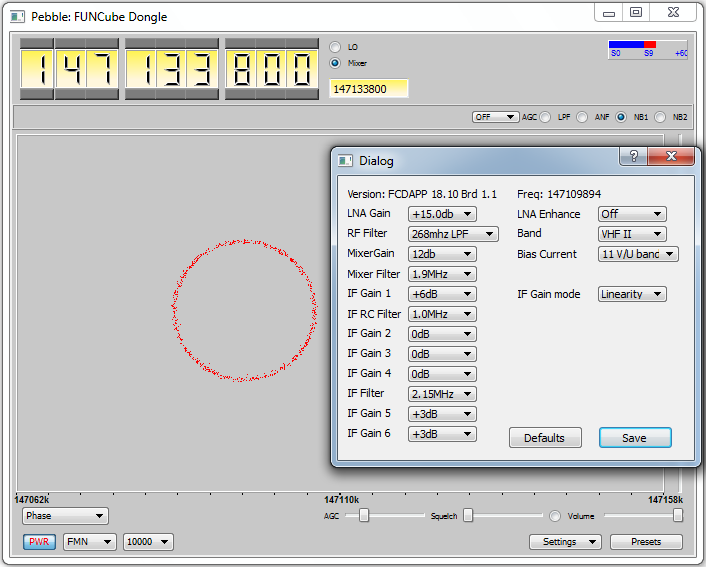Screen dimensions: 706x567
Task: Open the IF Gain 3 dropdown
Action: click(442, 354)
